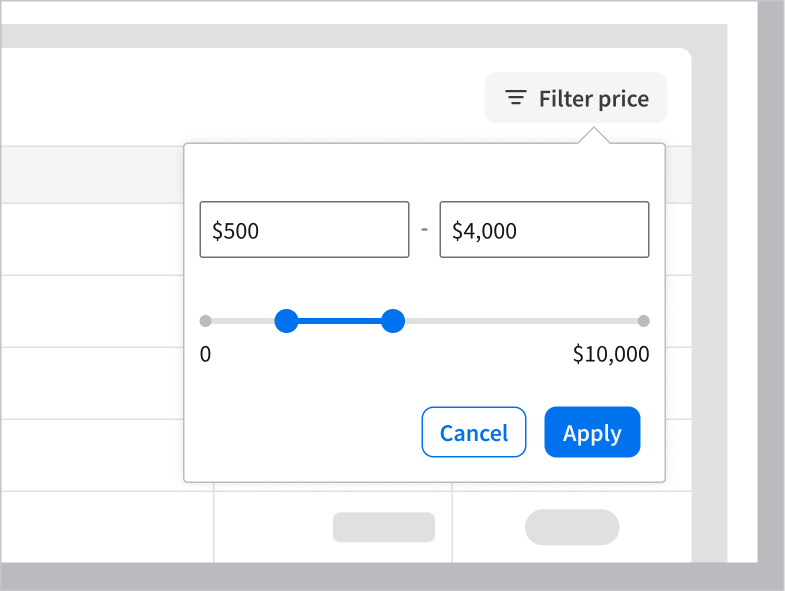Click the filter lines icon
Image resolution: width=785 pixels, height=591 pixels.
[516, 98]
